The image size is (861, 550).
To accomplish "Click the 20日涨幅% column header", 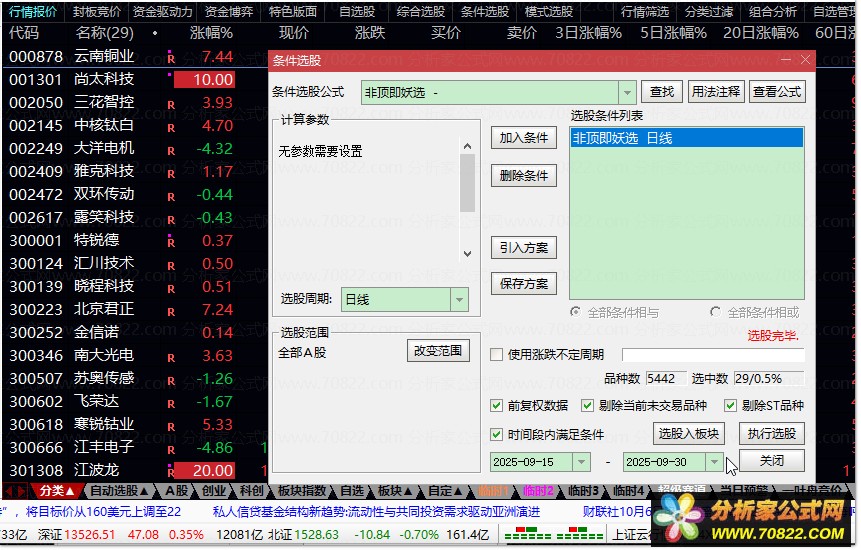I will [761, 33].
